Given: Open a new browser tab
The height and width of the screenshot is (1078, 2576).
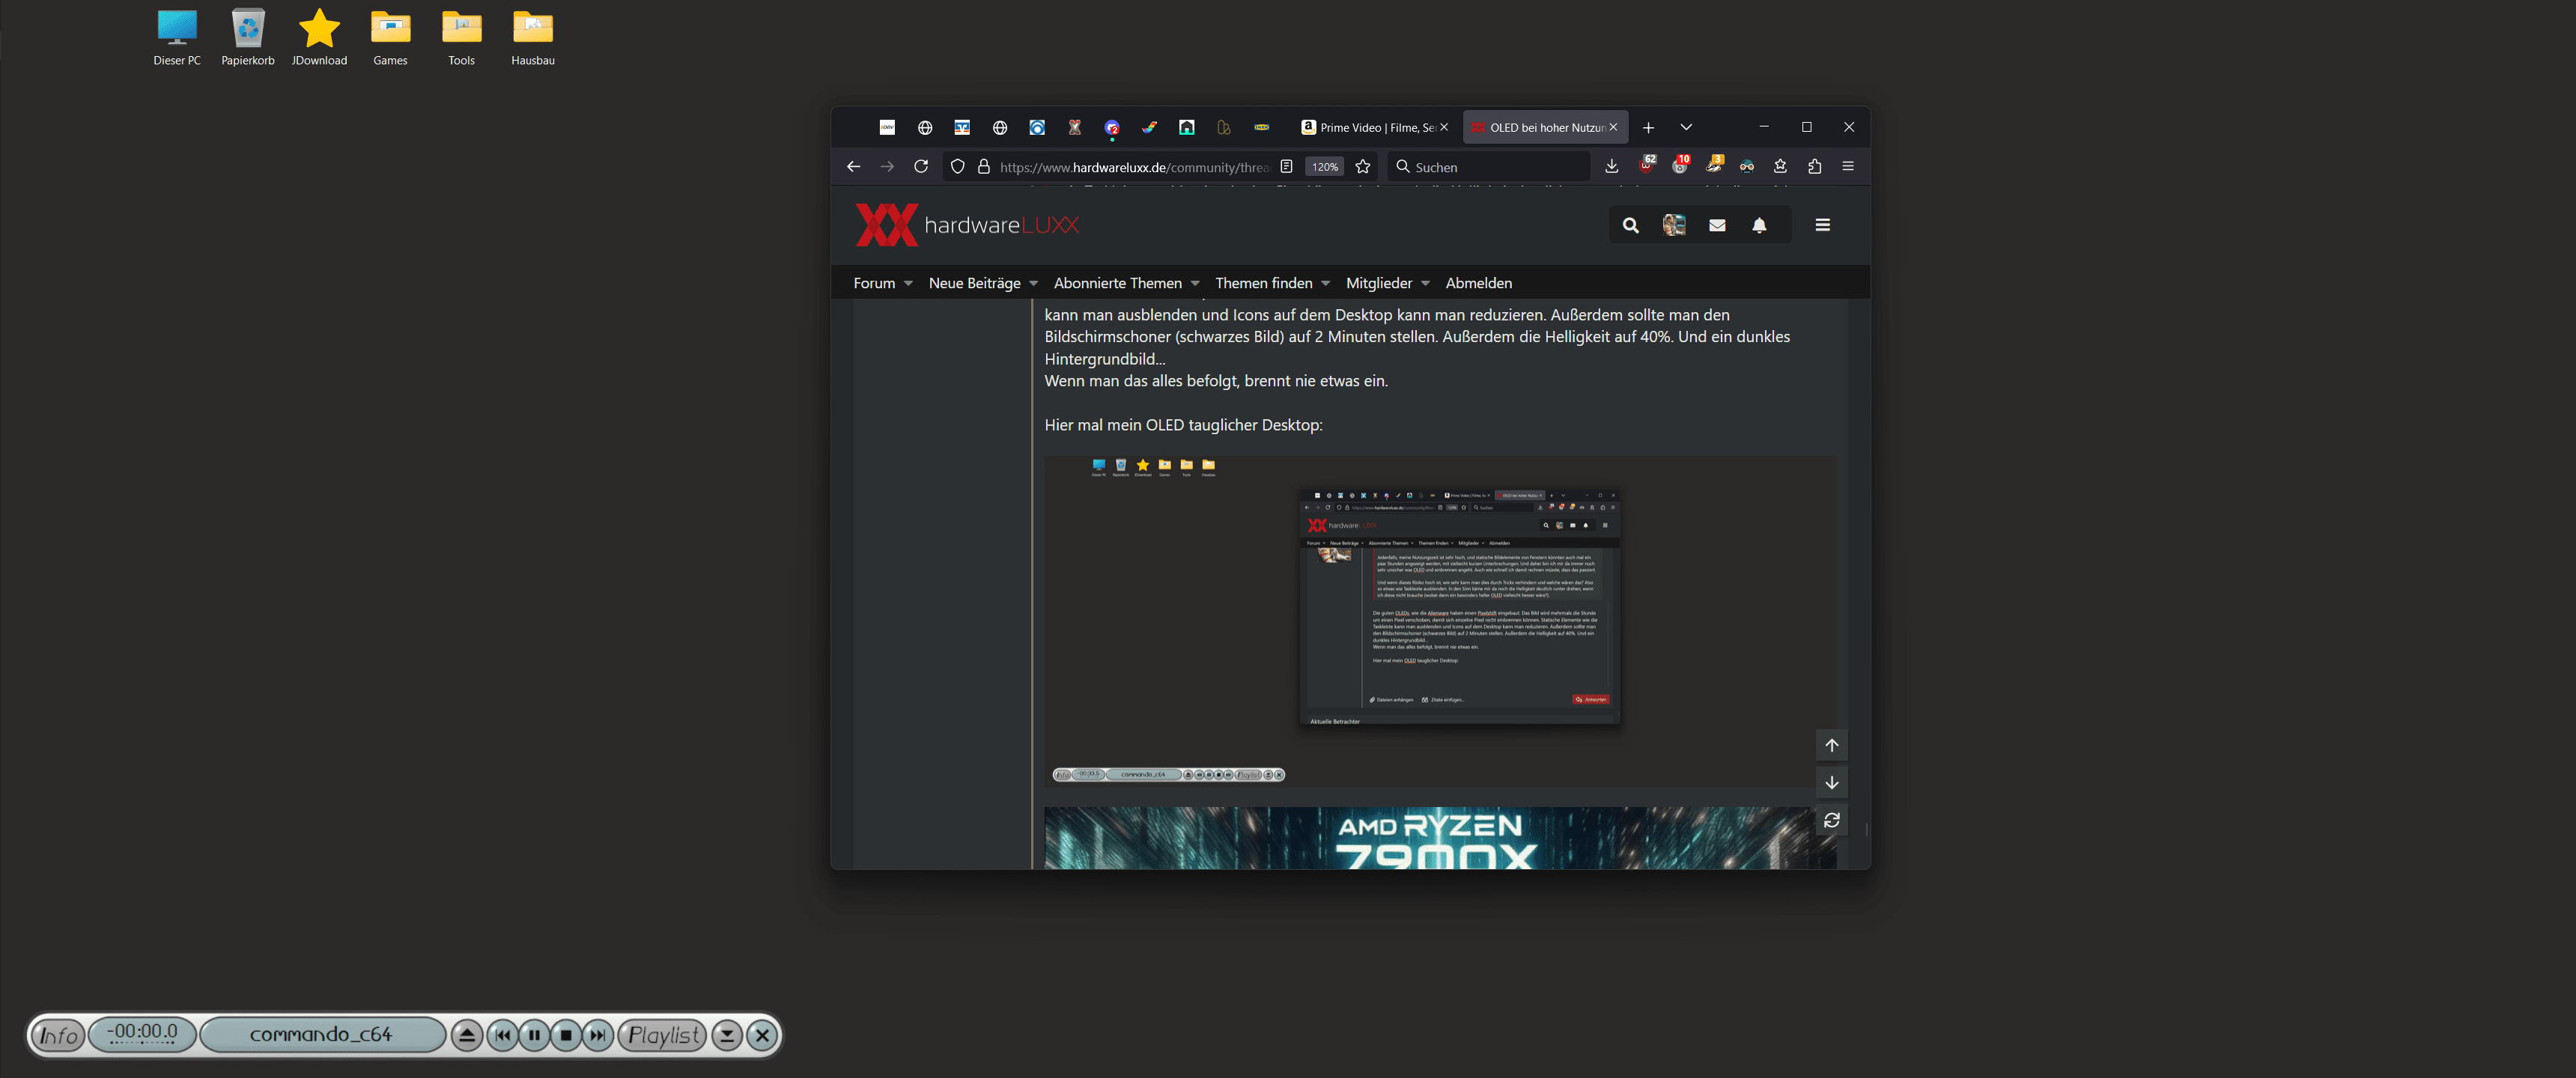Looking at the screenshot, I should (x=1649, y=127).
